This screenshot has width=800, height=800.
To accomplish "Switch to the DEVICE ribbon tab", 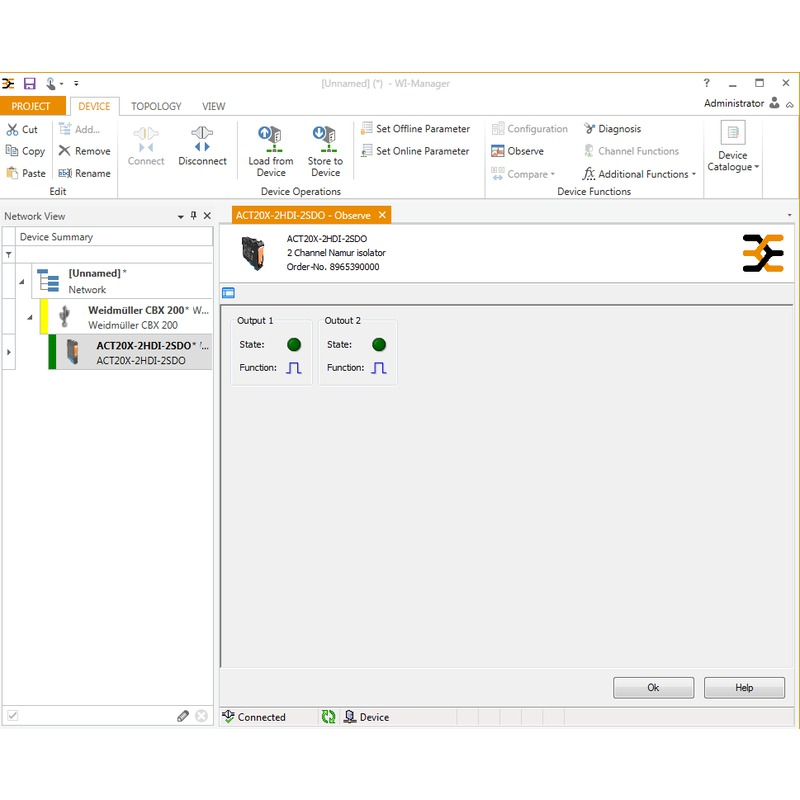I will coord(94,106).
